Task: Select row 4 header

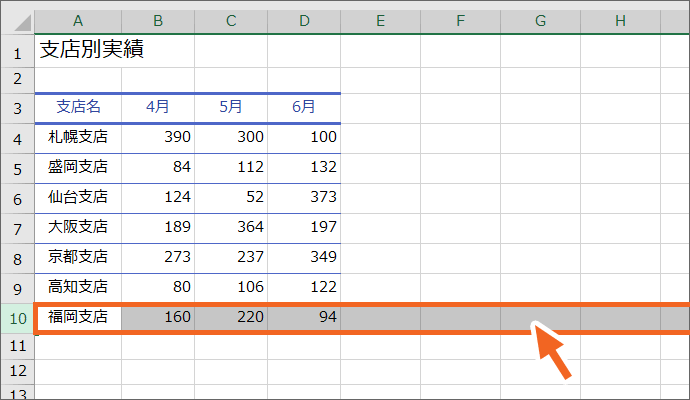Action: (x=18, y=139)
